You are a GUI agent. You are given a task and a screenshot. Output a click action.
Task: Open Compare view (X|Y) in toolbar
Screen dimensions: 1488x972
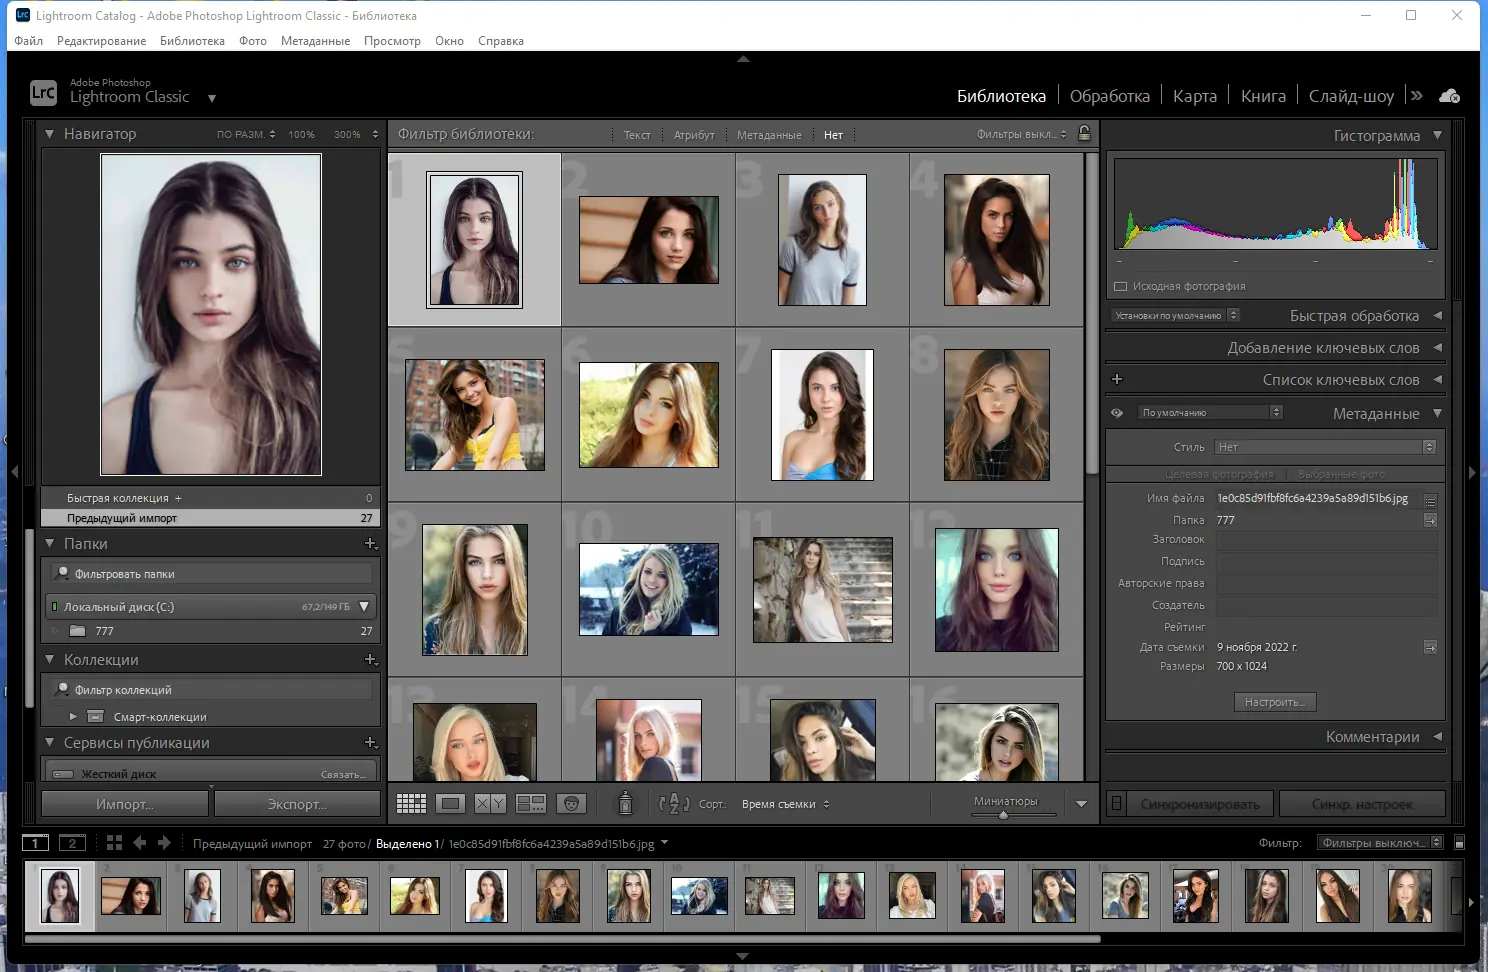490,804
